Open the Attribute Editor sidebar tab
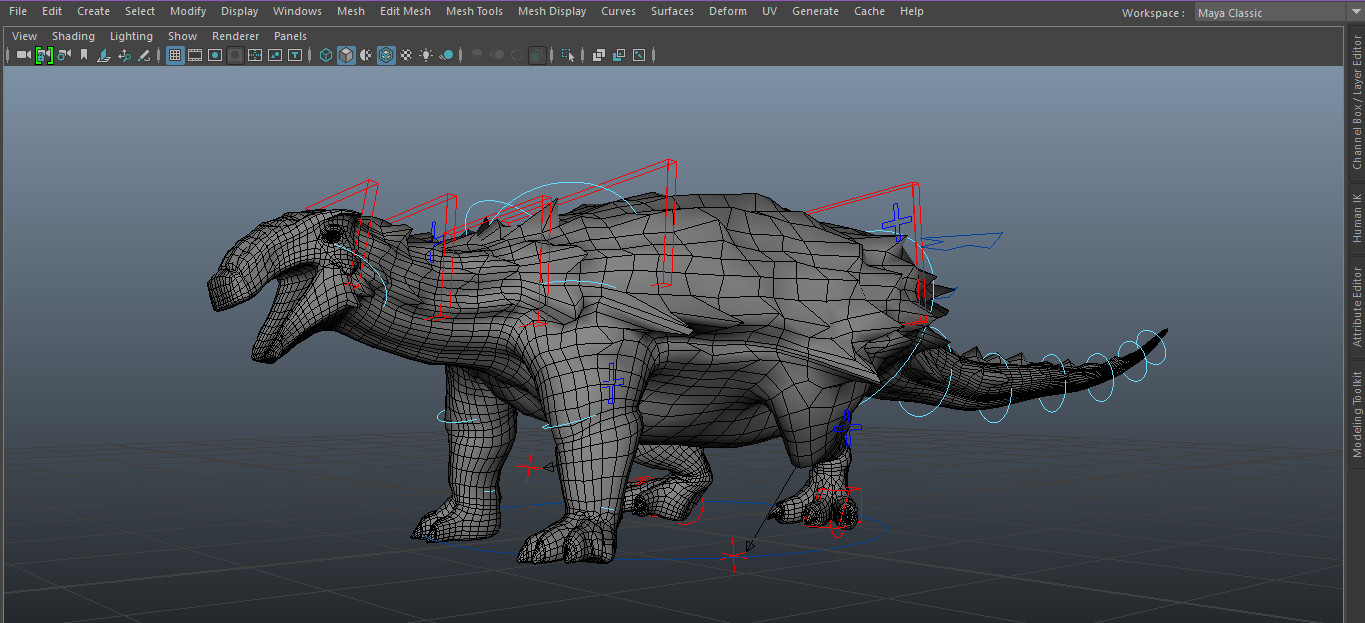The image size is (1365, 623). pyautogui.click(x=1357, y=310)
